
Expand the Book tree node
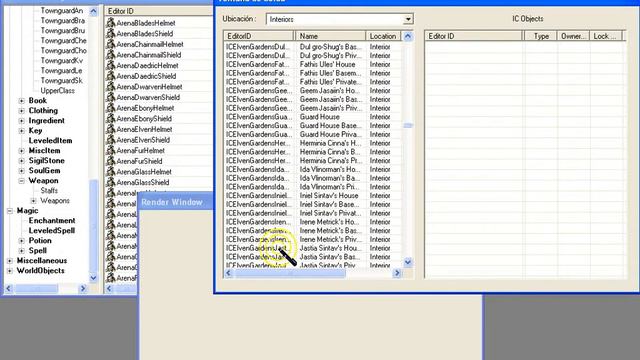tap(22, 101)
